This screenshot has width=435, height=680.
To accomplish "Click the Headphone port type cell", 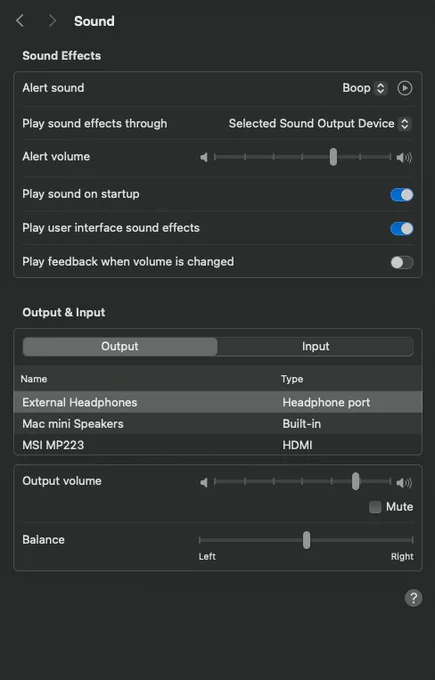I will point(326,402).
